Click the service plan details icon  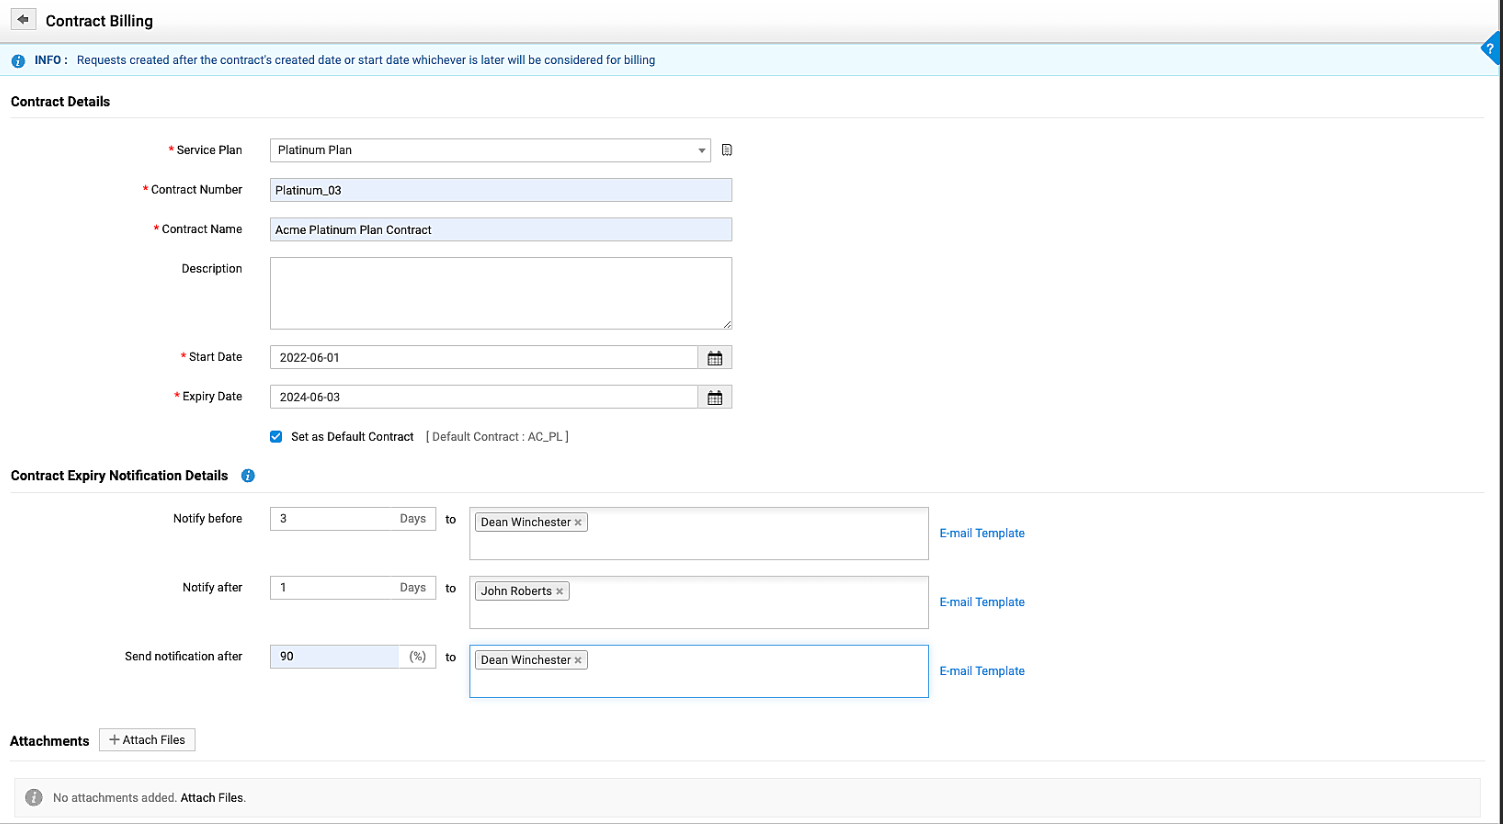[x=727, y=150]
